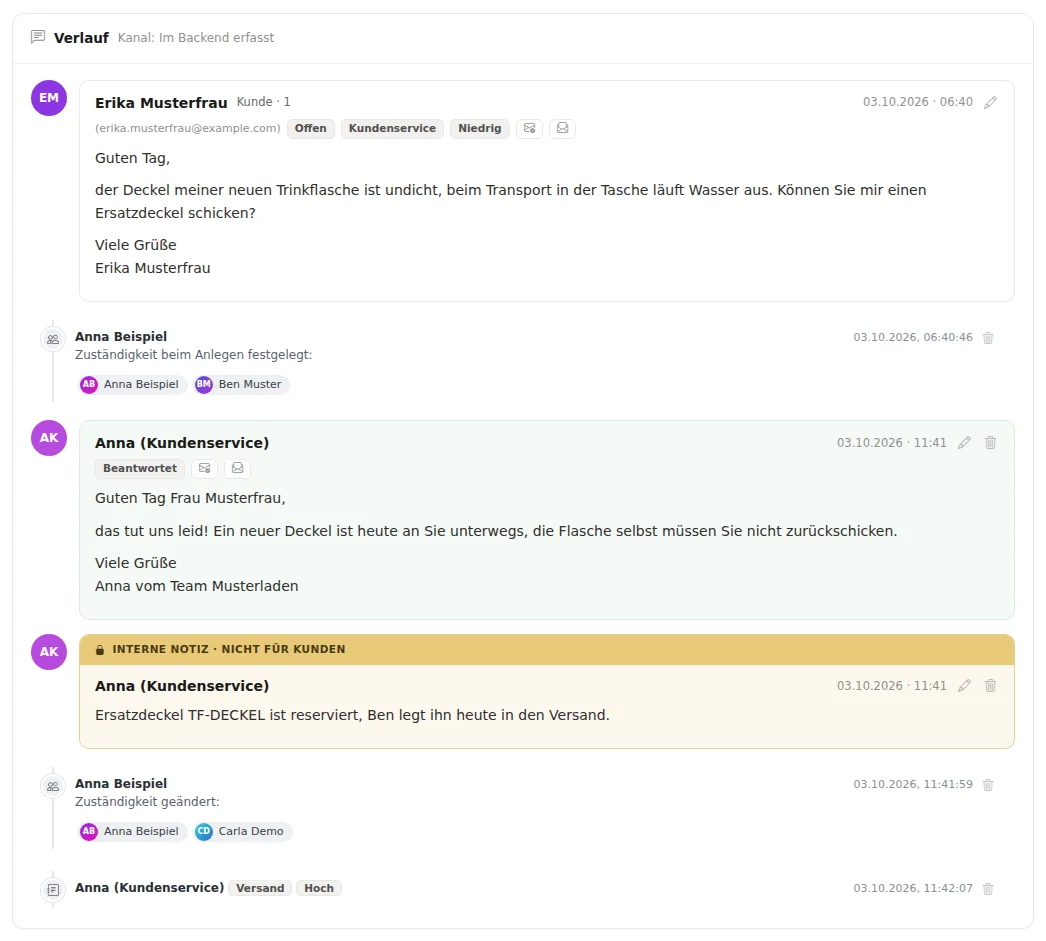This screenshot has width=1046, height=941.
Task: Edit Erika Musterfrau's message with pencil icon
Action: pos(991,102)
